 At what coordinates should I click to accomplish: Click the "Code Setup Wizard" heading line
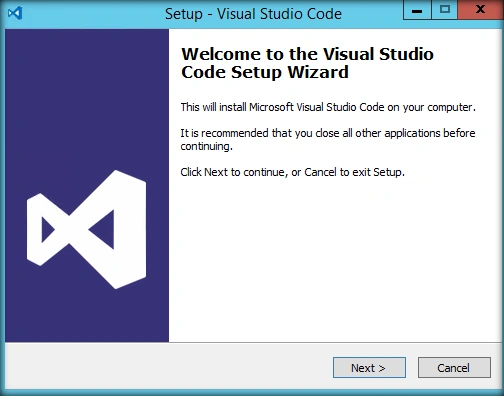point(265,72)
